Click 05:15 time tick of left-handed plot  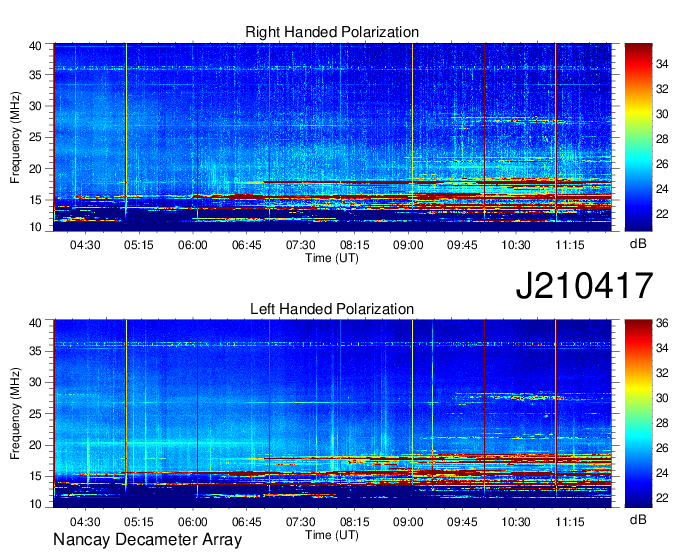tap(139, 522)
